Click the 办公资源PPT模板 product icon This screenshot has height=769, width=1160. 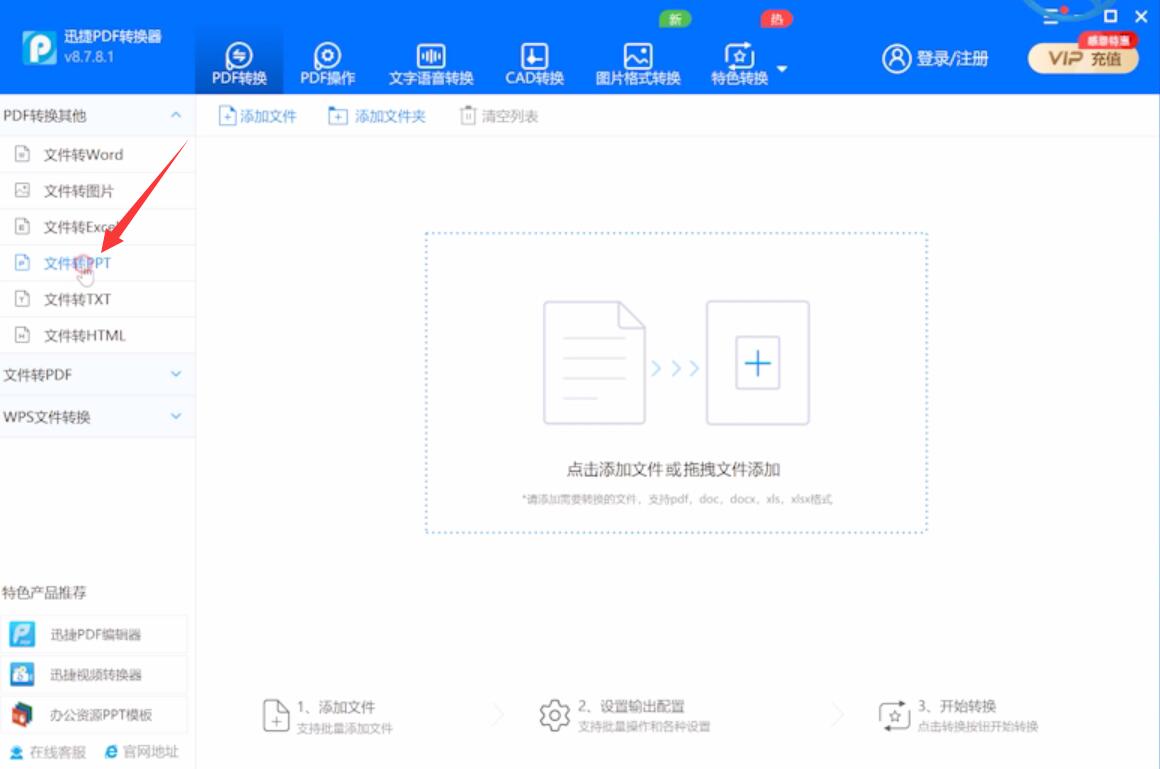(22, 714)
